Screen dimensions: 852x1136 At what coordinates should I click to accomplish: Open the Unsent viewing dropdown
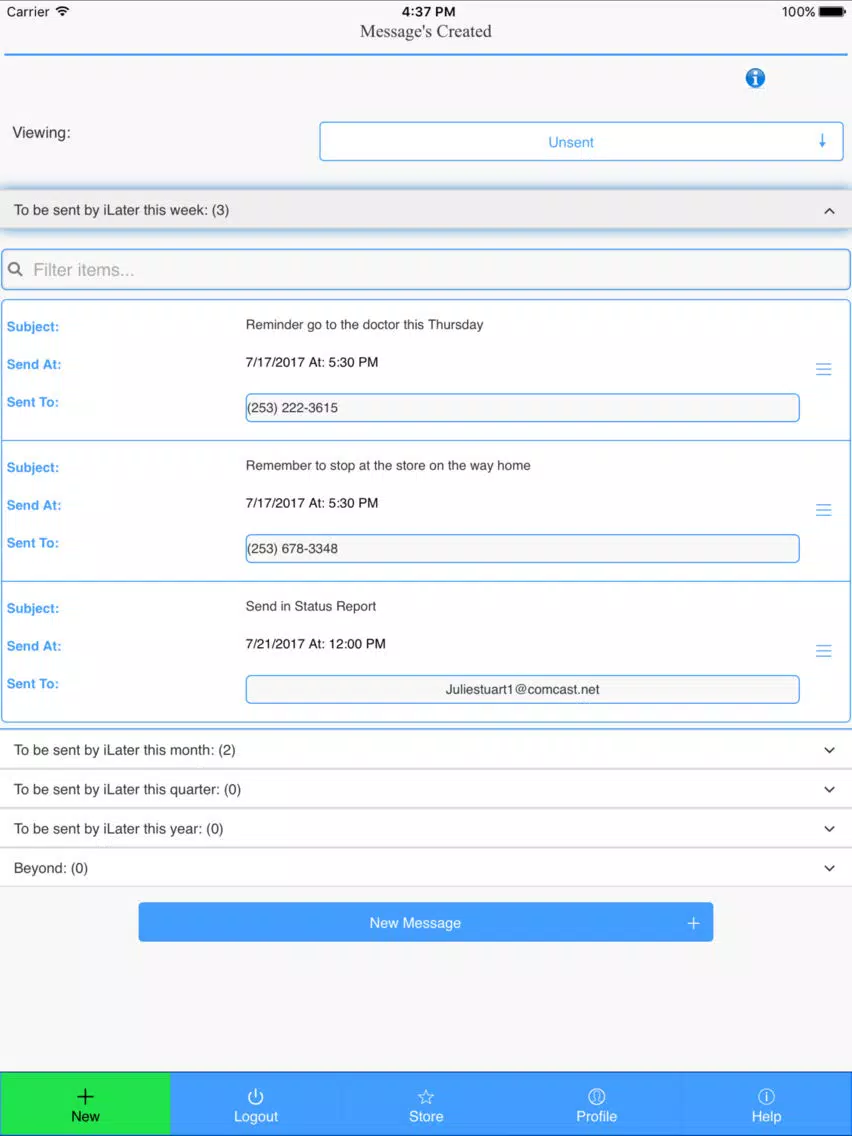(x=581, y=141)
